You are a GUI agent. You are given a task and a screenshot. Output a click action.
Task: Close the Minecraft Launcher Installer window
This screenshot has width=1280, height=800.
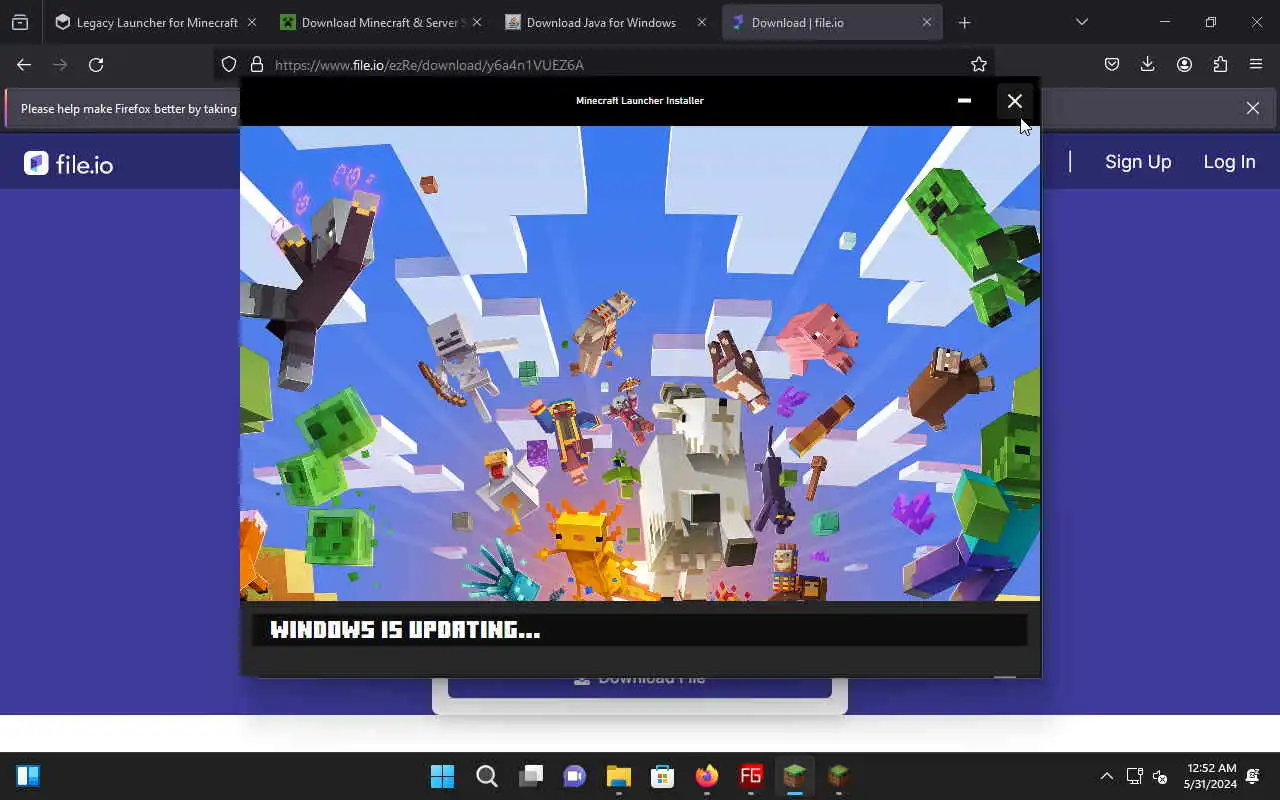pos(1015,100)
